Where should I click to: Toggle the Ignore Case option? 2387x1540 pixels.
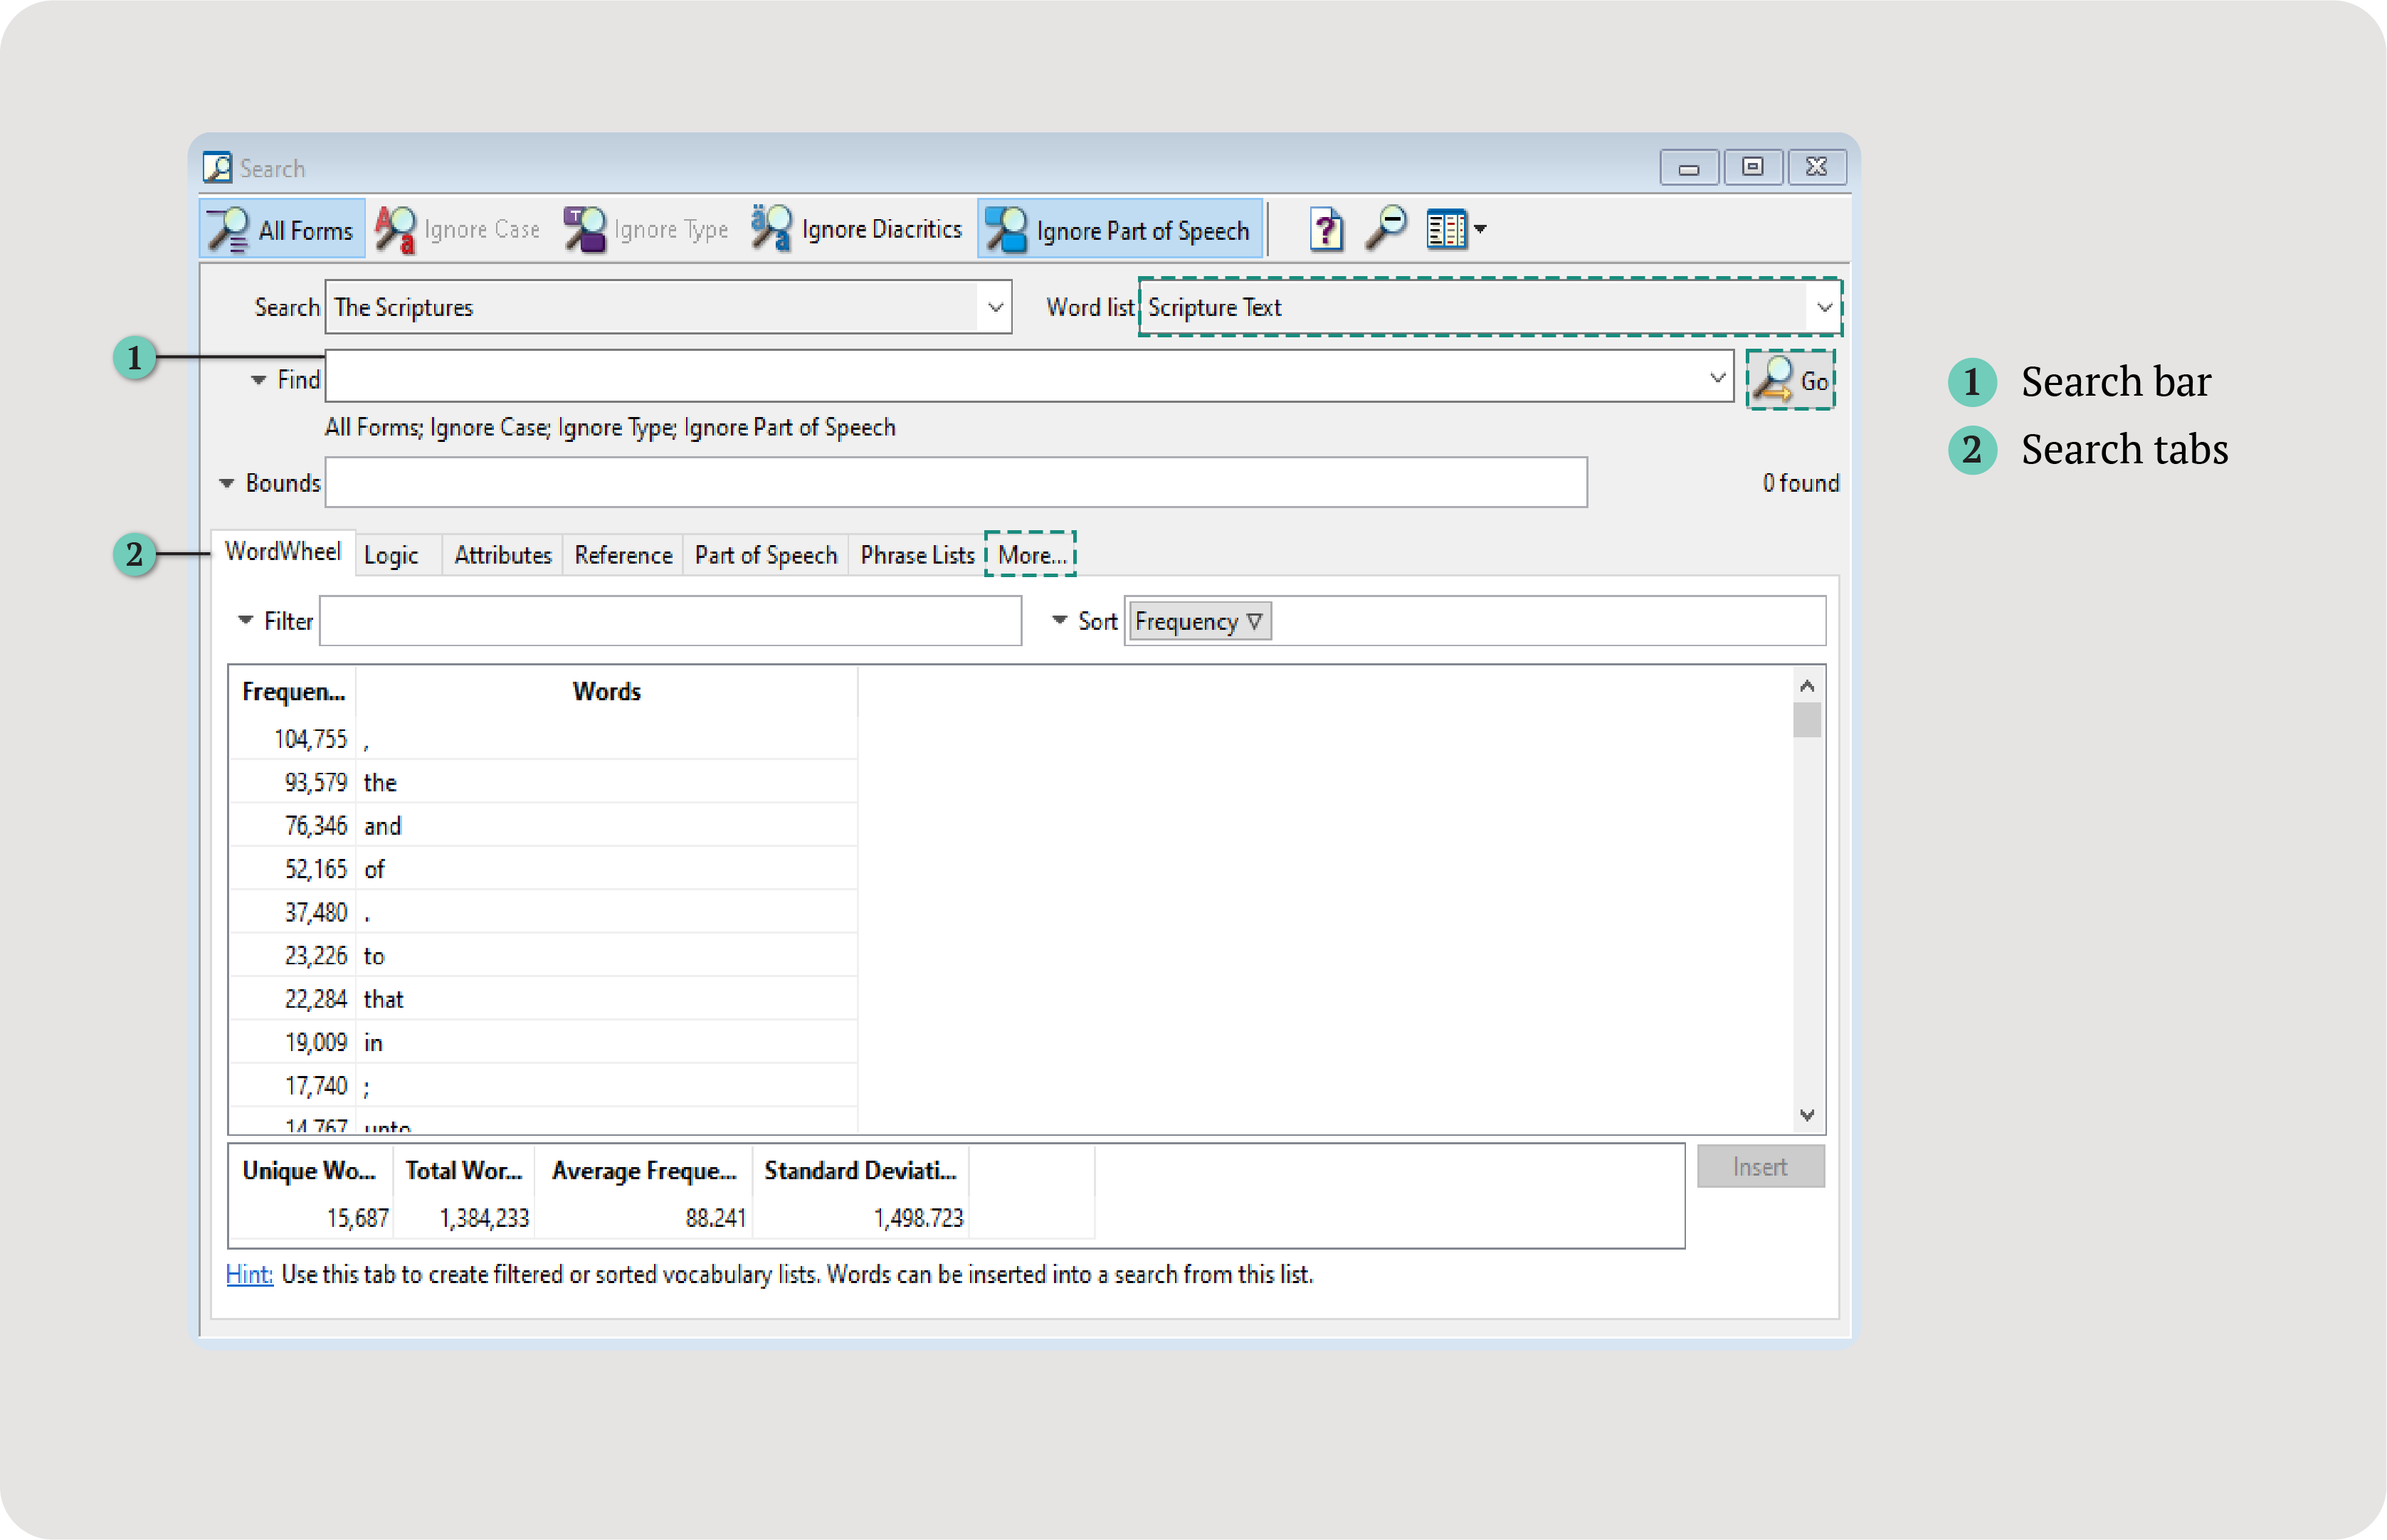(x=458, y=230)
